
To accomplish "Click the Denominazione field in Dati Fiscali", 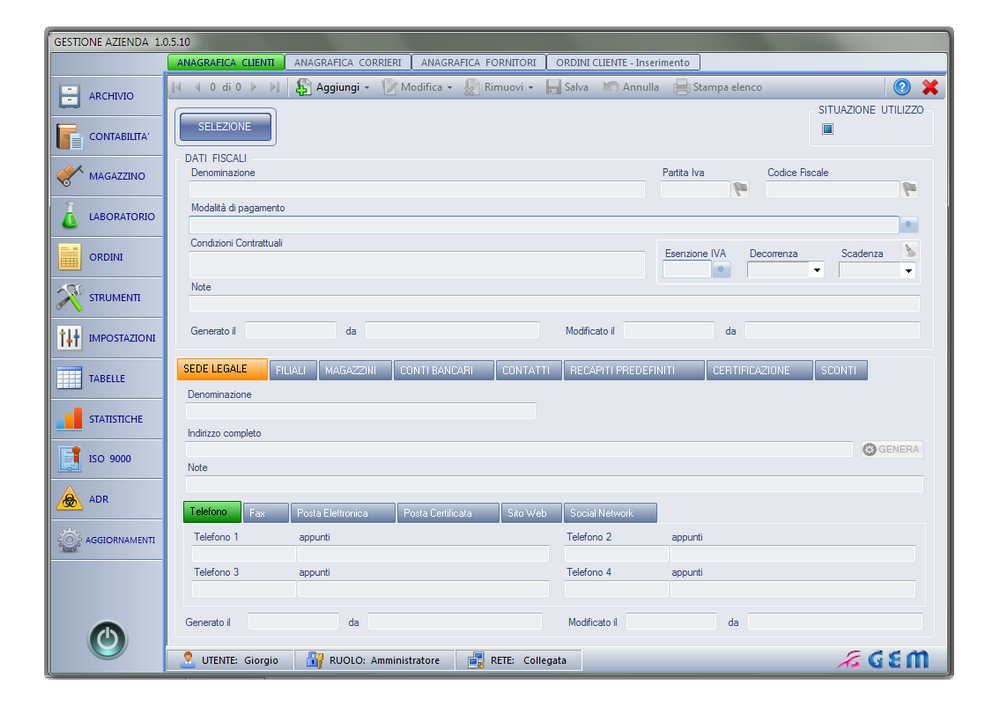I will click(417, 189).
